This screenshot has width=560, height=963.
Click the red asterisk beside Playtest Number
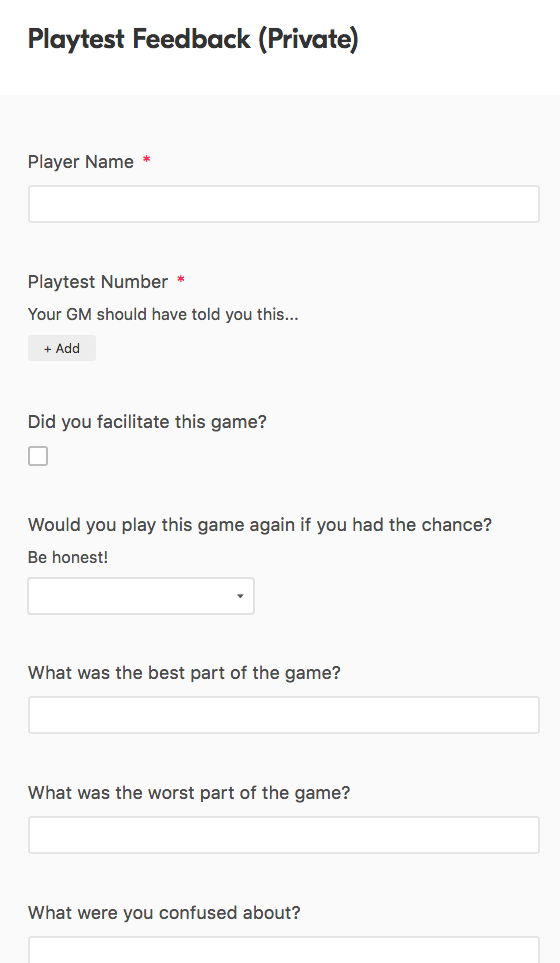click(x=181, y=280)
